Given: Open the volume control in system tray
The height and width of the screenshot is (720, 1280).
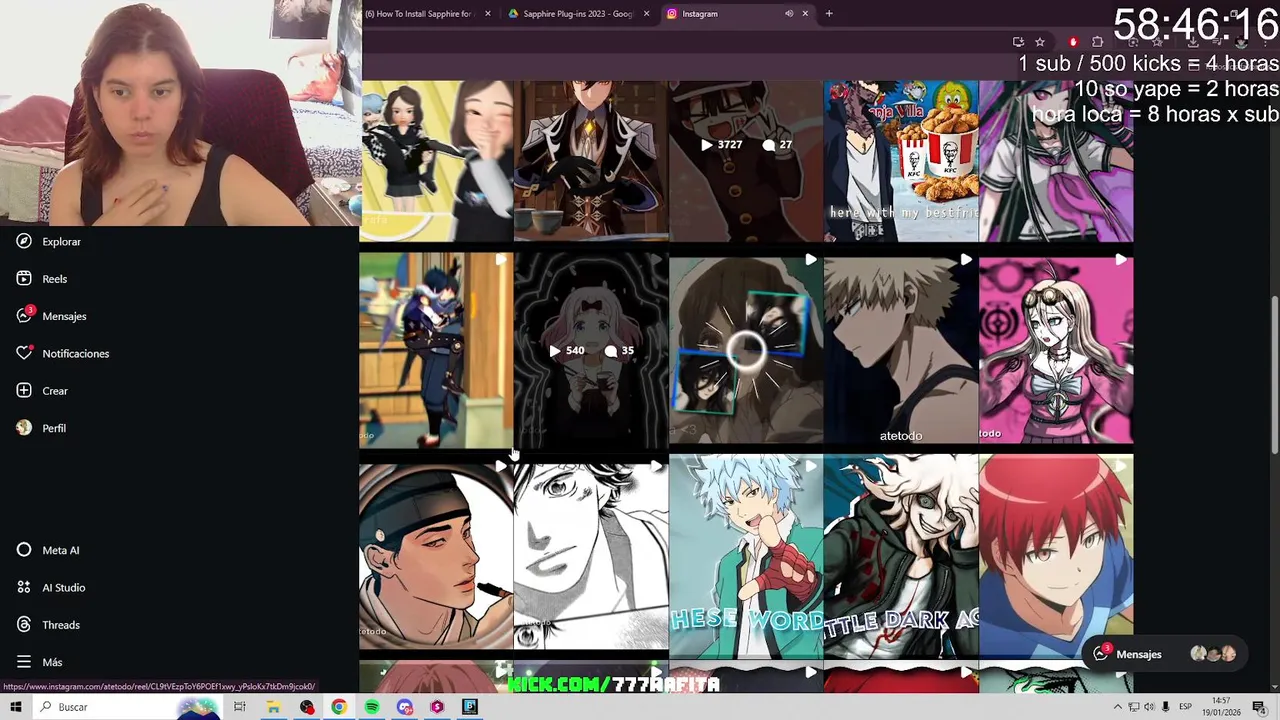Looking at the screenshot, I should [x=1149, y=707].
